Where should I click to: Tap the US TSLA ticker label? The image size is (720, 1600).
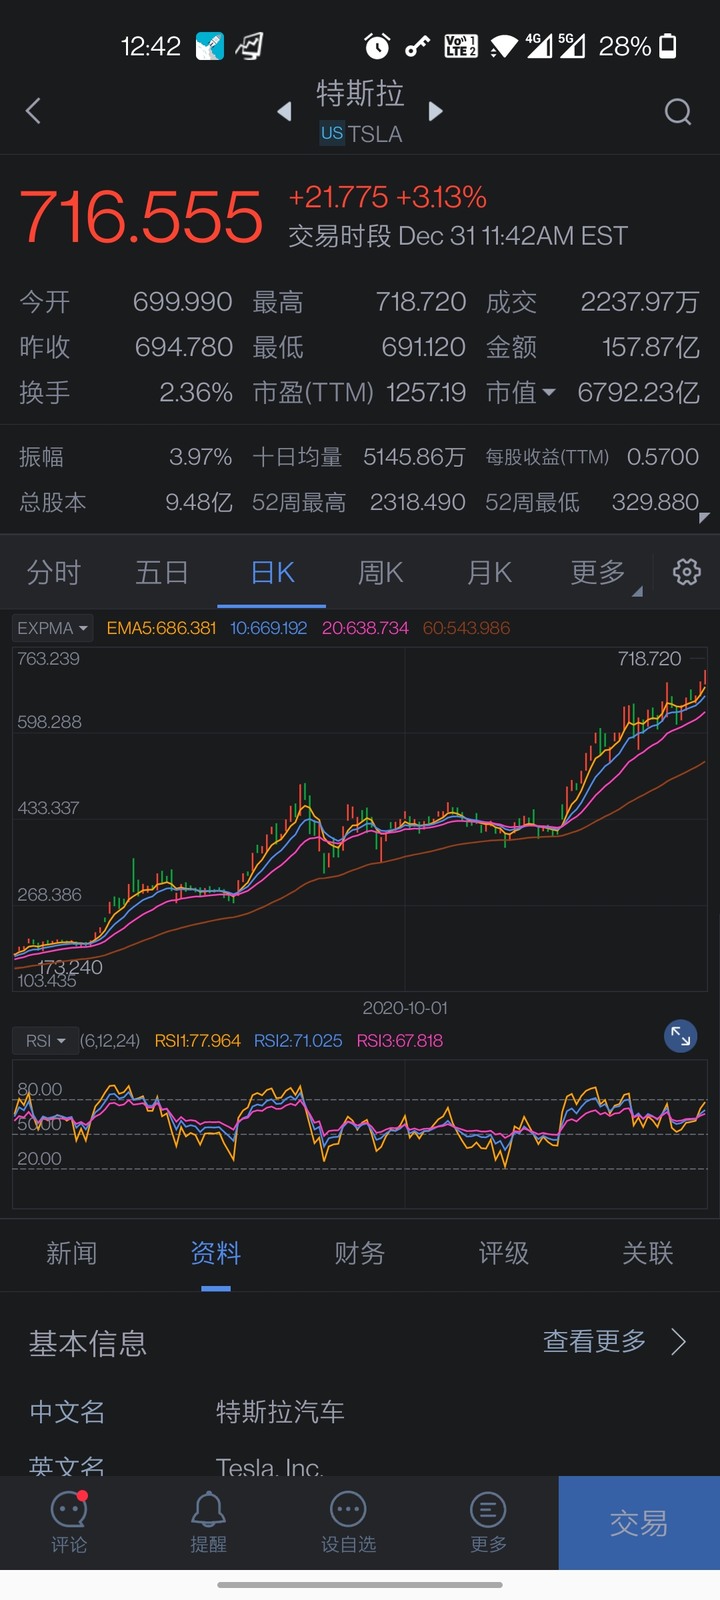point(361,133)
